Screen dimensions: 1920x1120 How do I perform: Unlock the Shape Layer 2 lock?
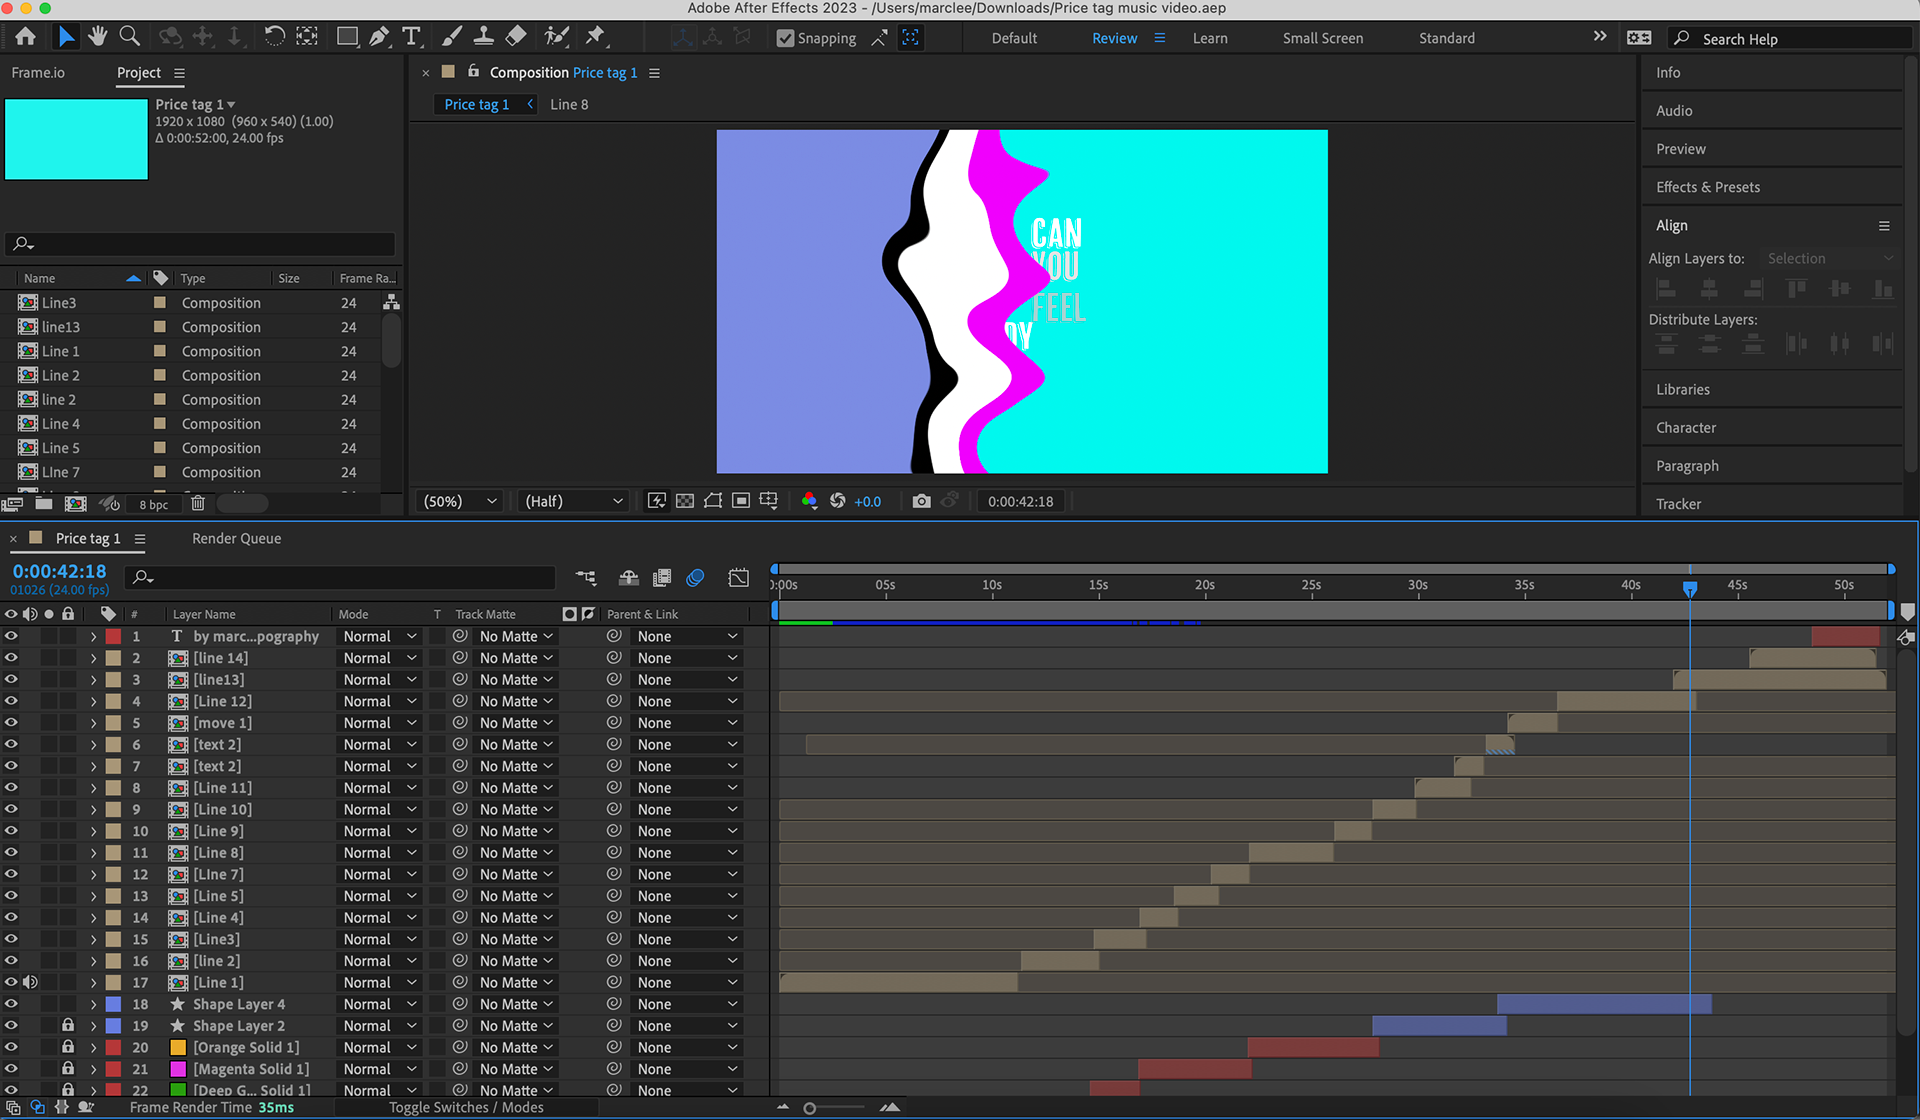(68, 1026)
